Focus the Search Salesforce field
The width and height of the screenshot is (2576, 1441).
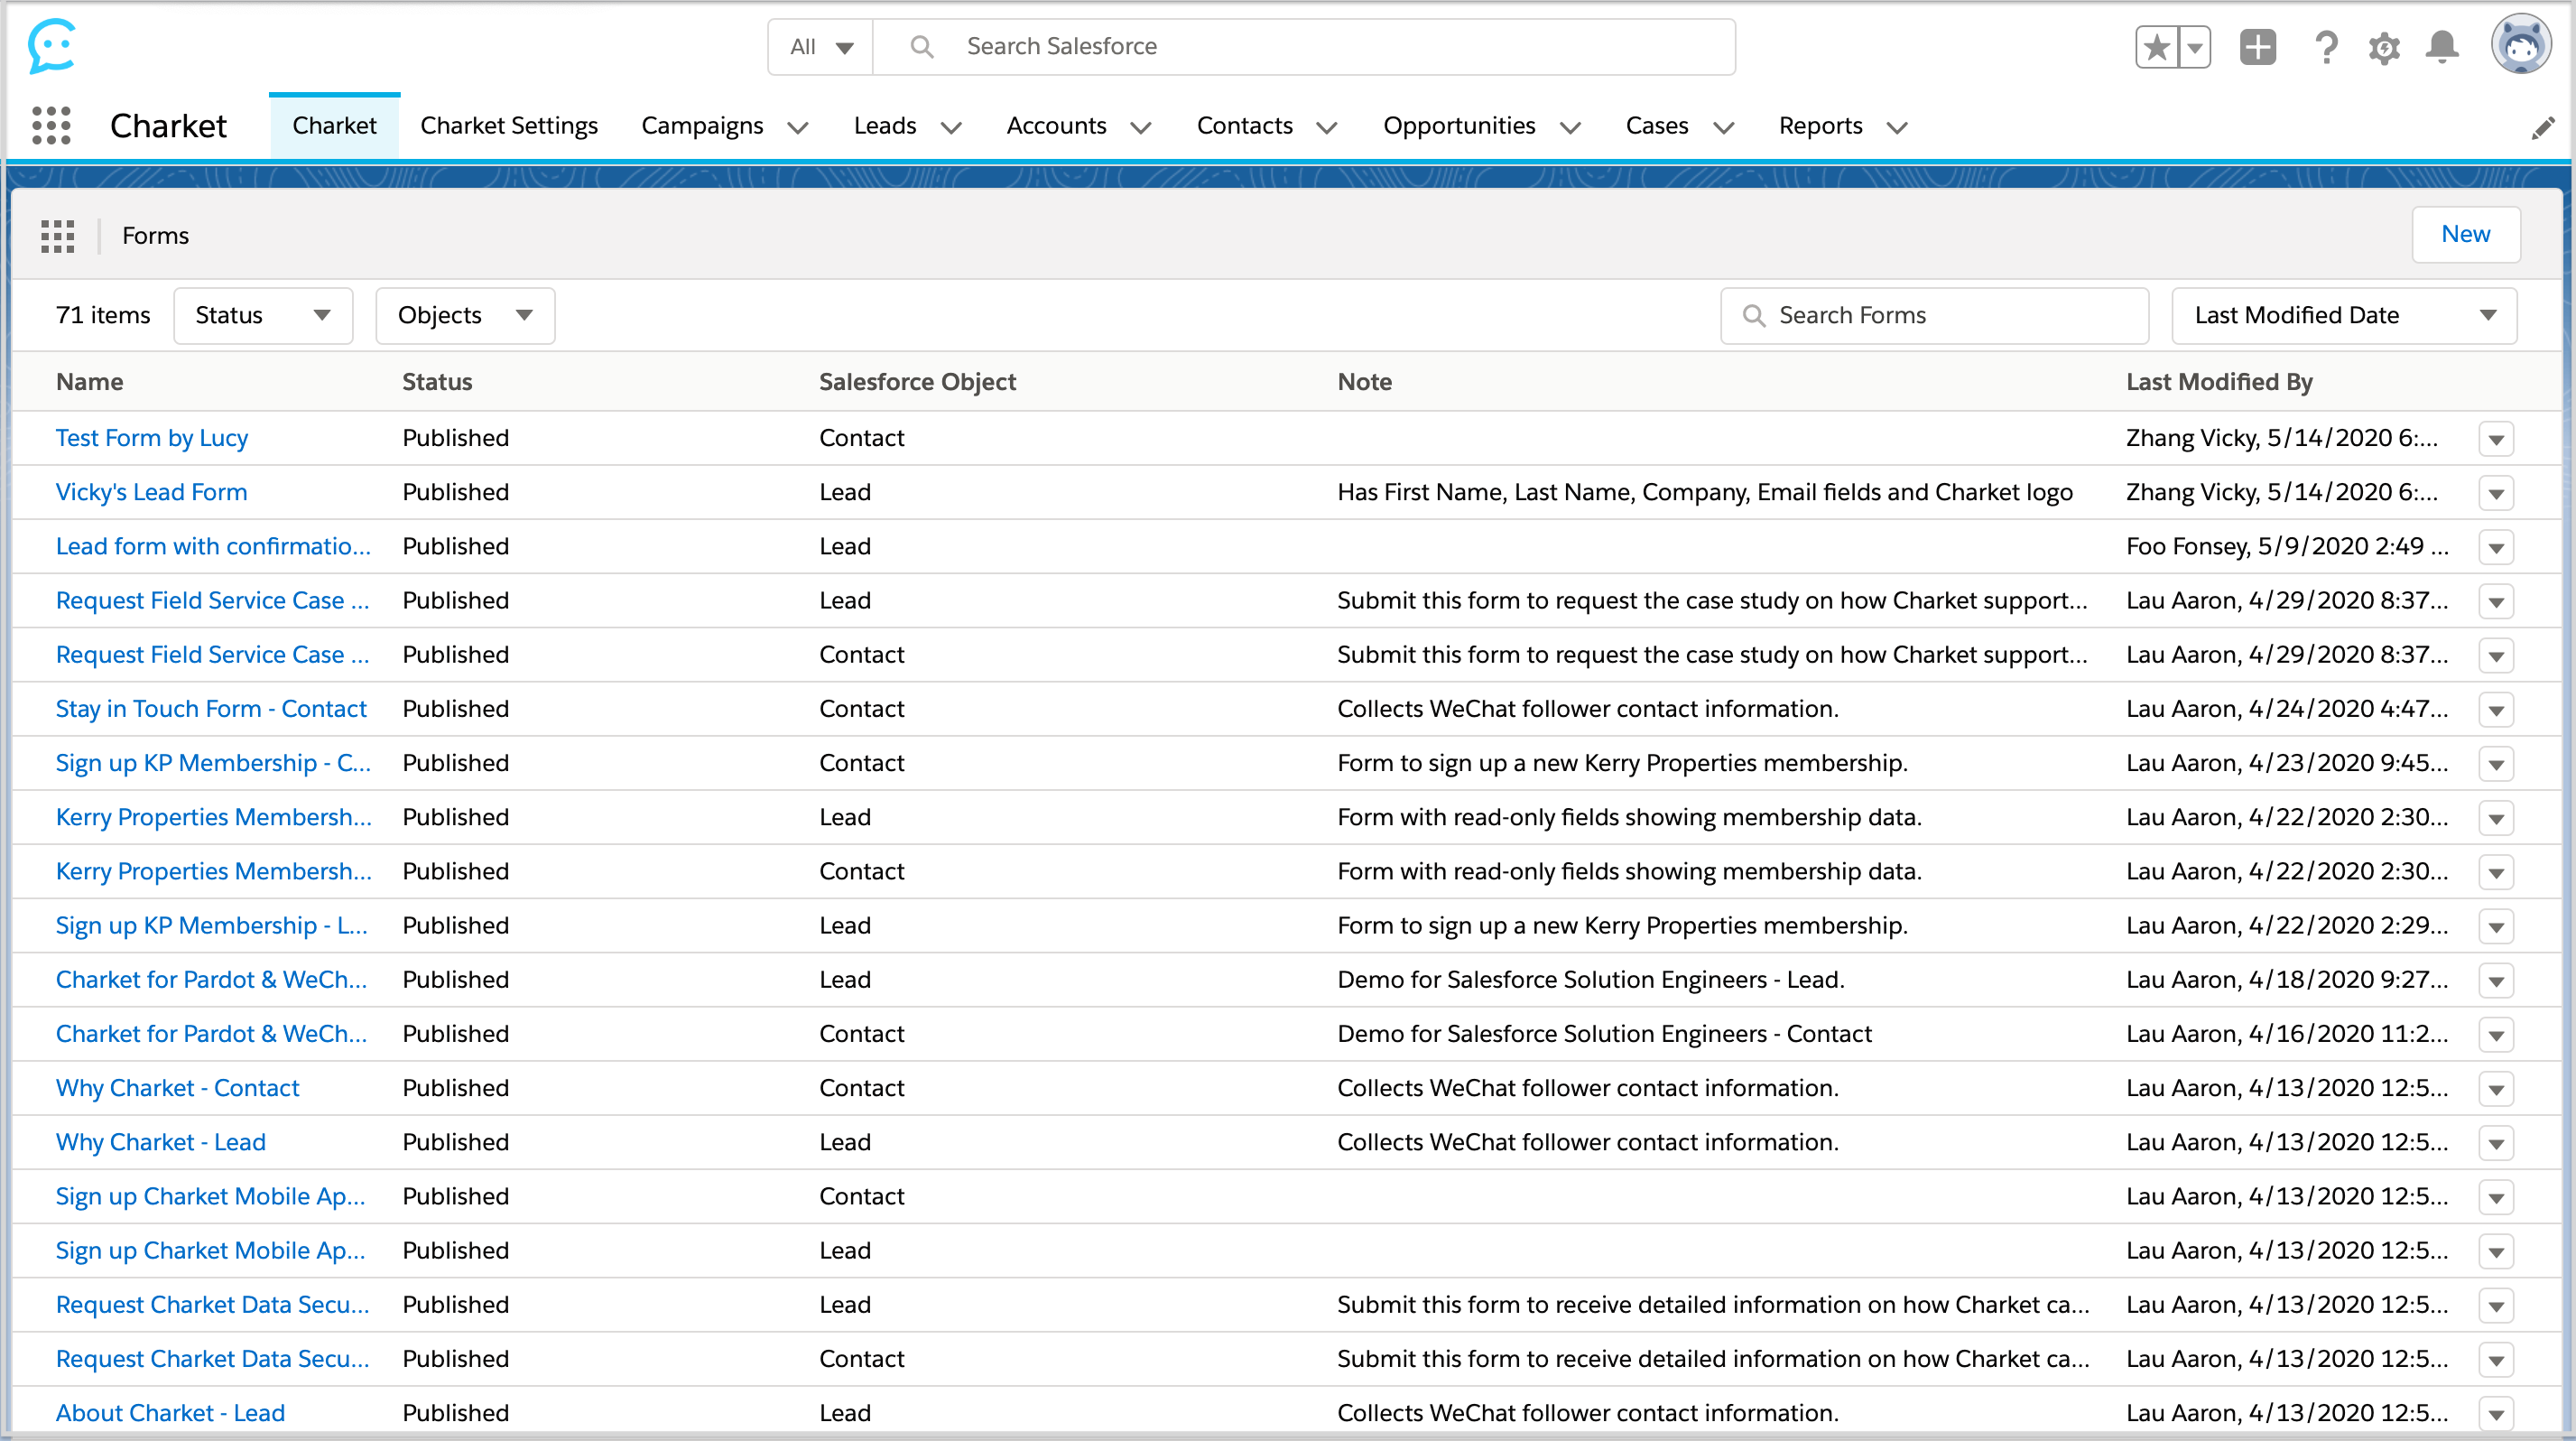click(1305, 47)
